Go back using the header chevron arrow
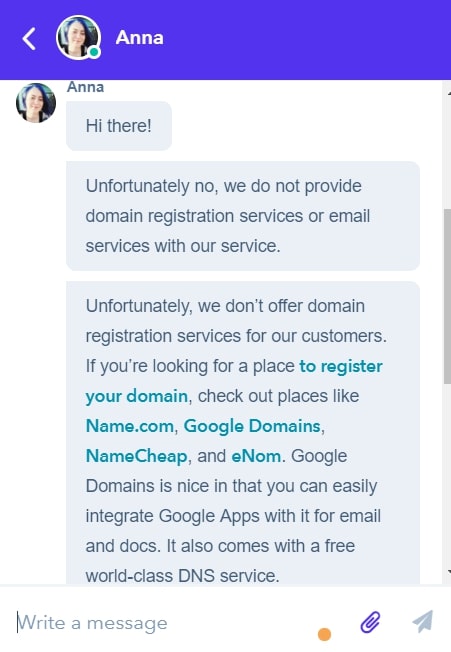The width and height of the screenshot is (451, 652). coord(29,39)
